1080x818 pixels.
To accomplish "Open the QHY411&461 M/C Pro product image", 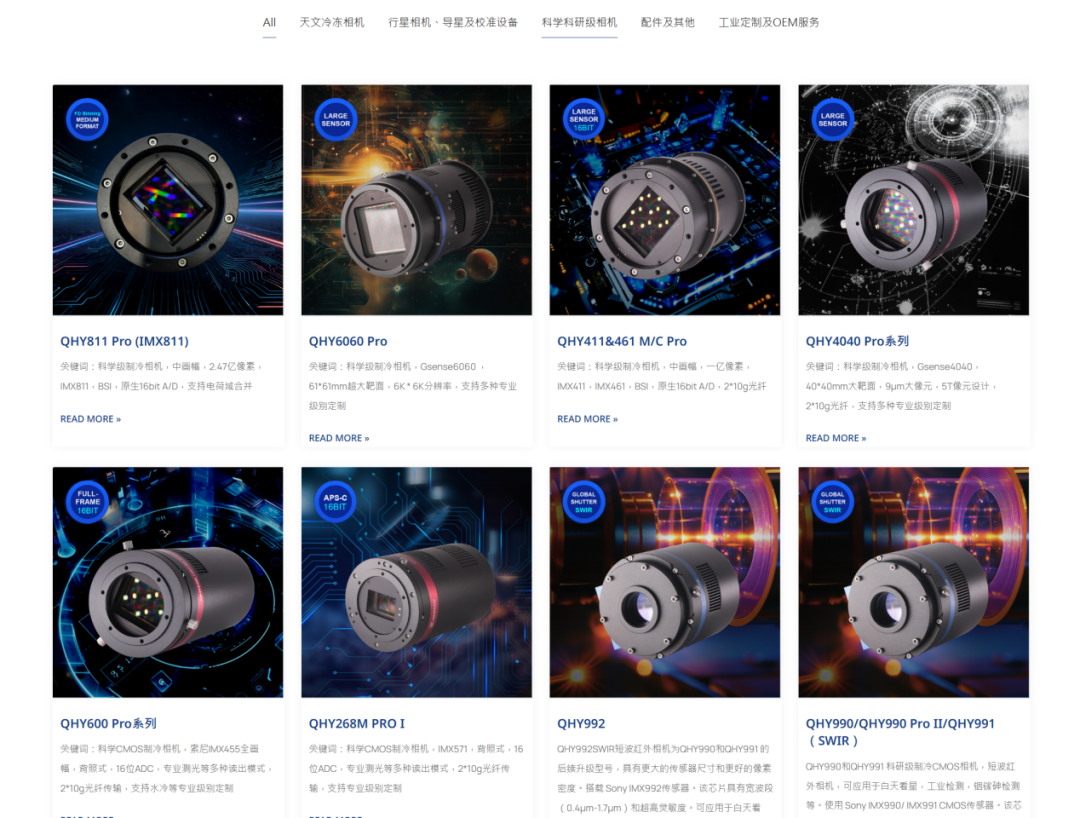I will pyautogui.click(x=665, y=200).
